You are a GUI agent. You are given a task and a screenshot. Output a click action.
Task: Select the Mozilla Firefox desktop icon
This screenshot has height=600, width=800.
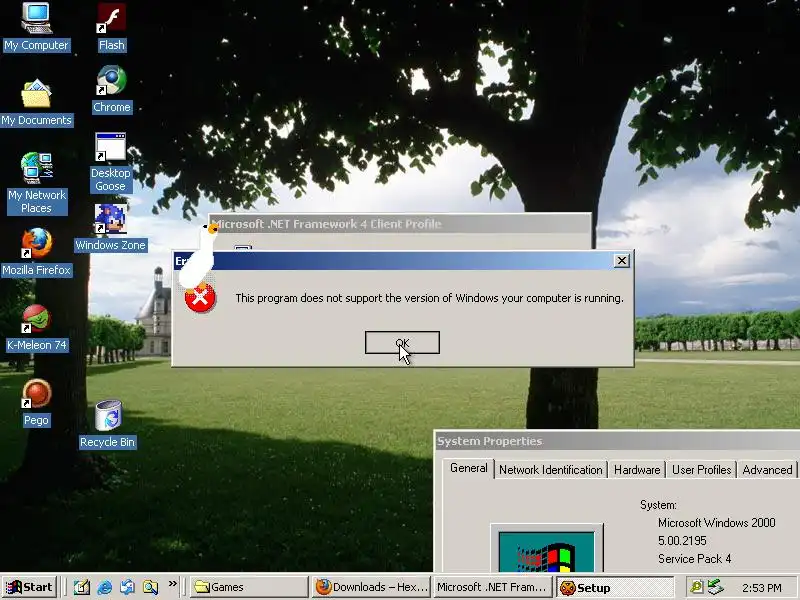point(36,252)
